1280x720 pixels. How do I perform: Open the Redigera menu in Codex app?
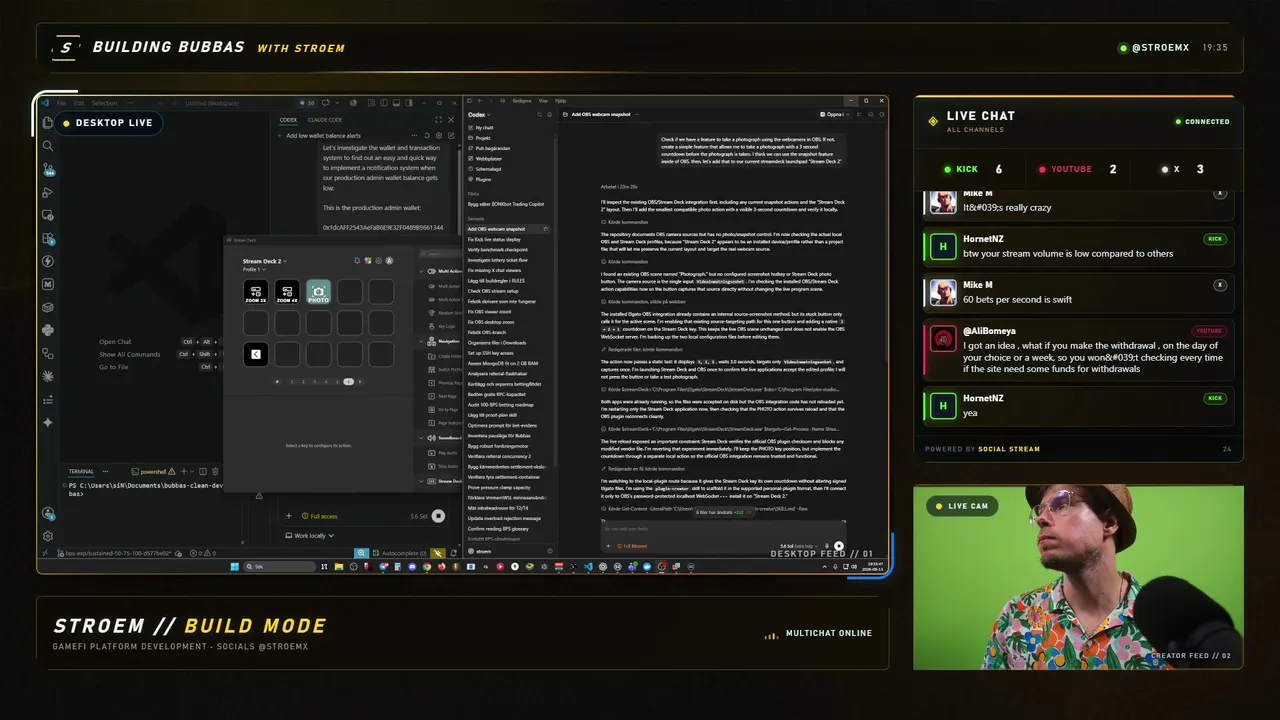pos(522,101)
